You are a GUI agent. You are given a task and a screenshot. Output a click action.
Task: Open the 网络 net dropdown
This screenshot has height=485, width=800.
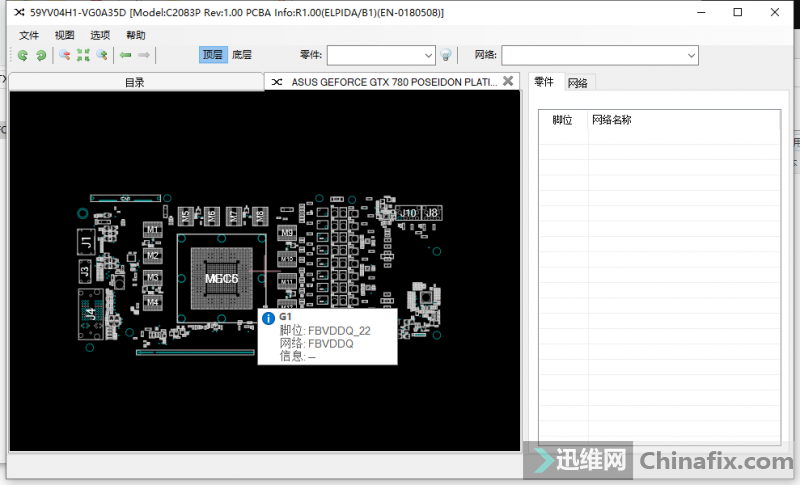691,56
